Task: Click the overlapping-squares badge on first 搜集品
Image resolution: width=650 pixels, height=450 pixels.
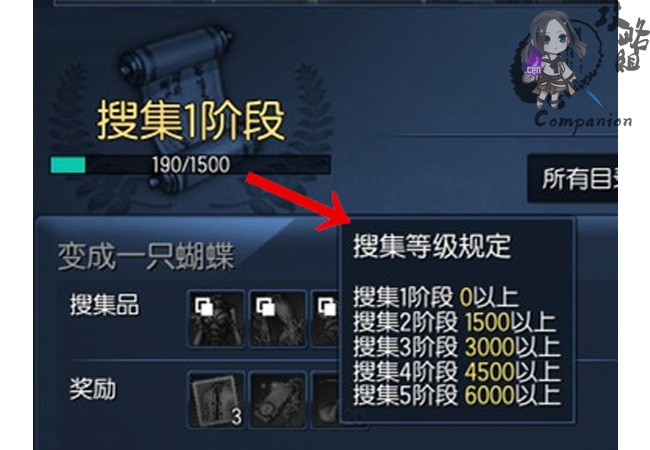Action: coord(204,307)
